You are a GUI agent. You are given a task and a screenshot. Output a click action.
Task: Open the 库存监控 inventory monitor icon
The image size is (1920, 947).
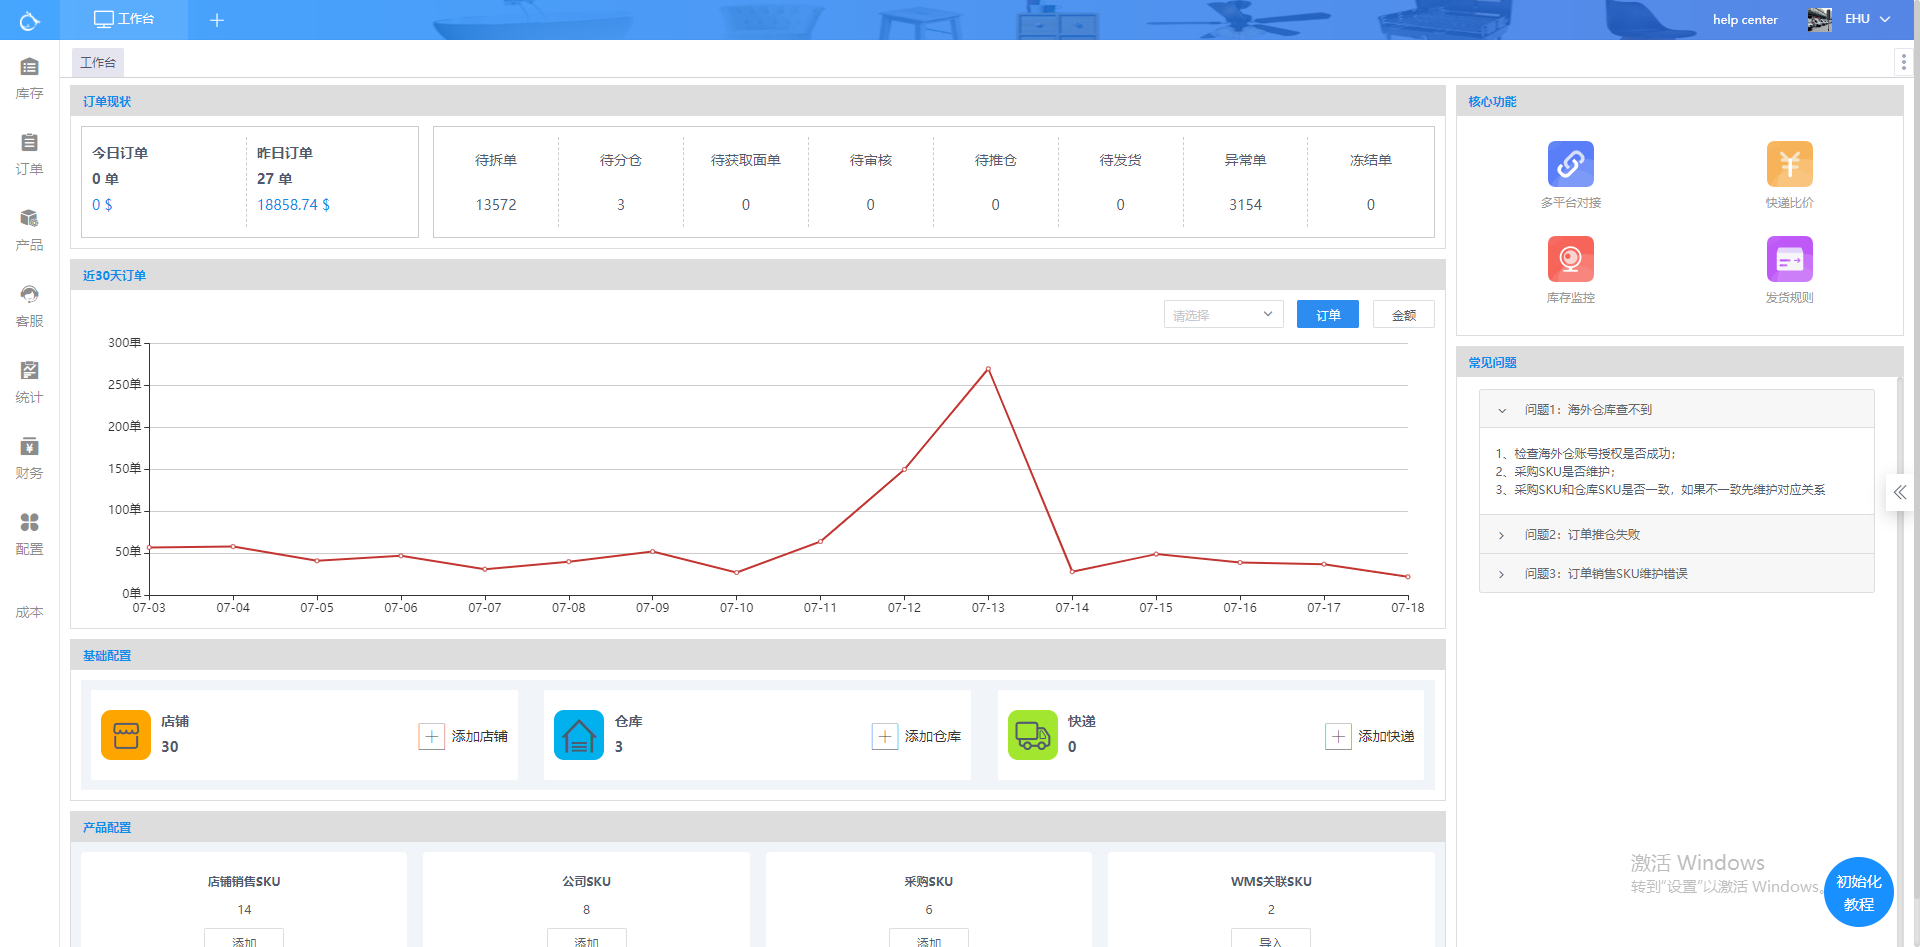pyautogui.click(x=1570, y=259)
